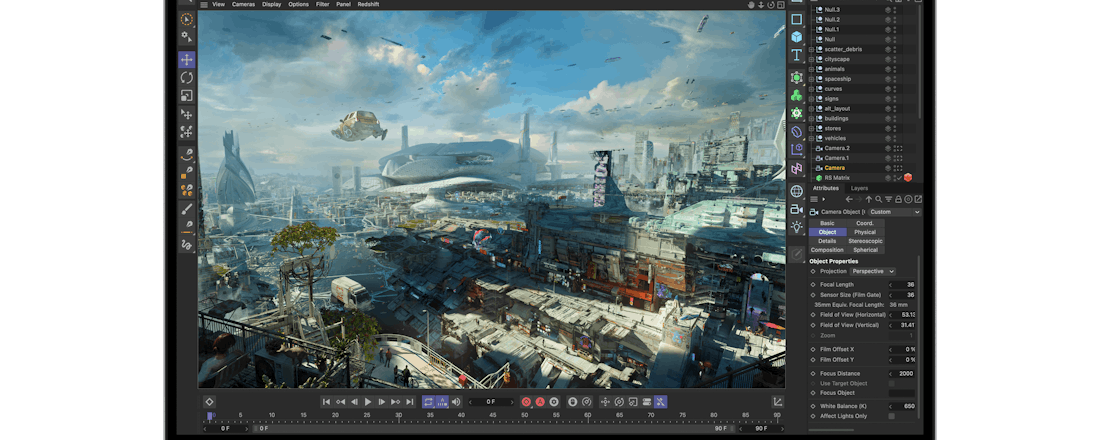Open the globe environment icon

[x=796, y=191]
